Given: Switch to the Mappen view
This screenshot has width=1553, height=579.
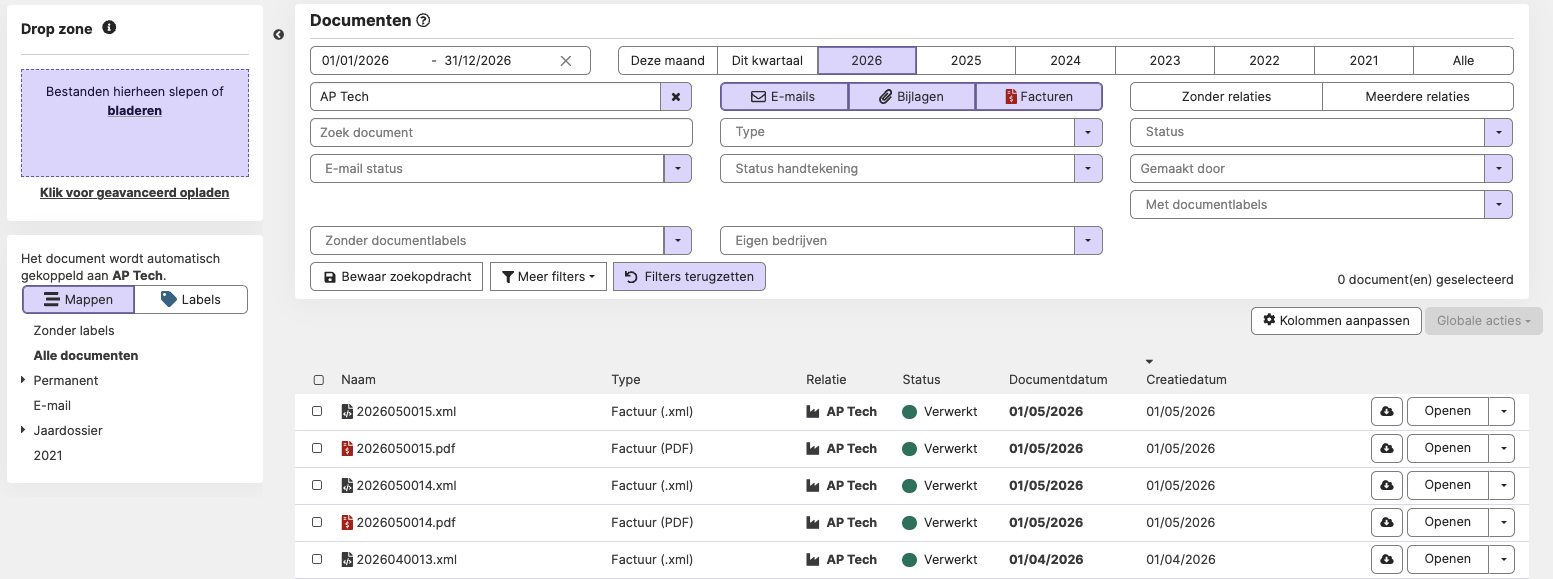Looking at the screenshot, I should pos(78,299).
